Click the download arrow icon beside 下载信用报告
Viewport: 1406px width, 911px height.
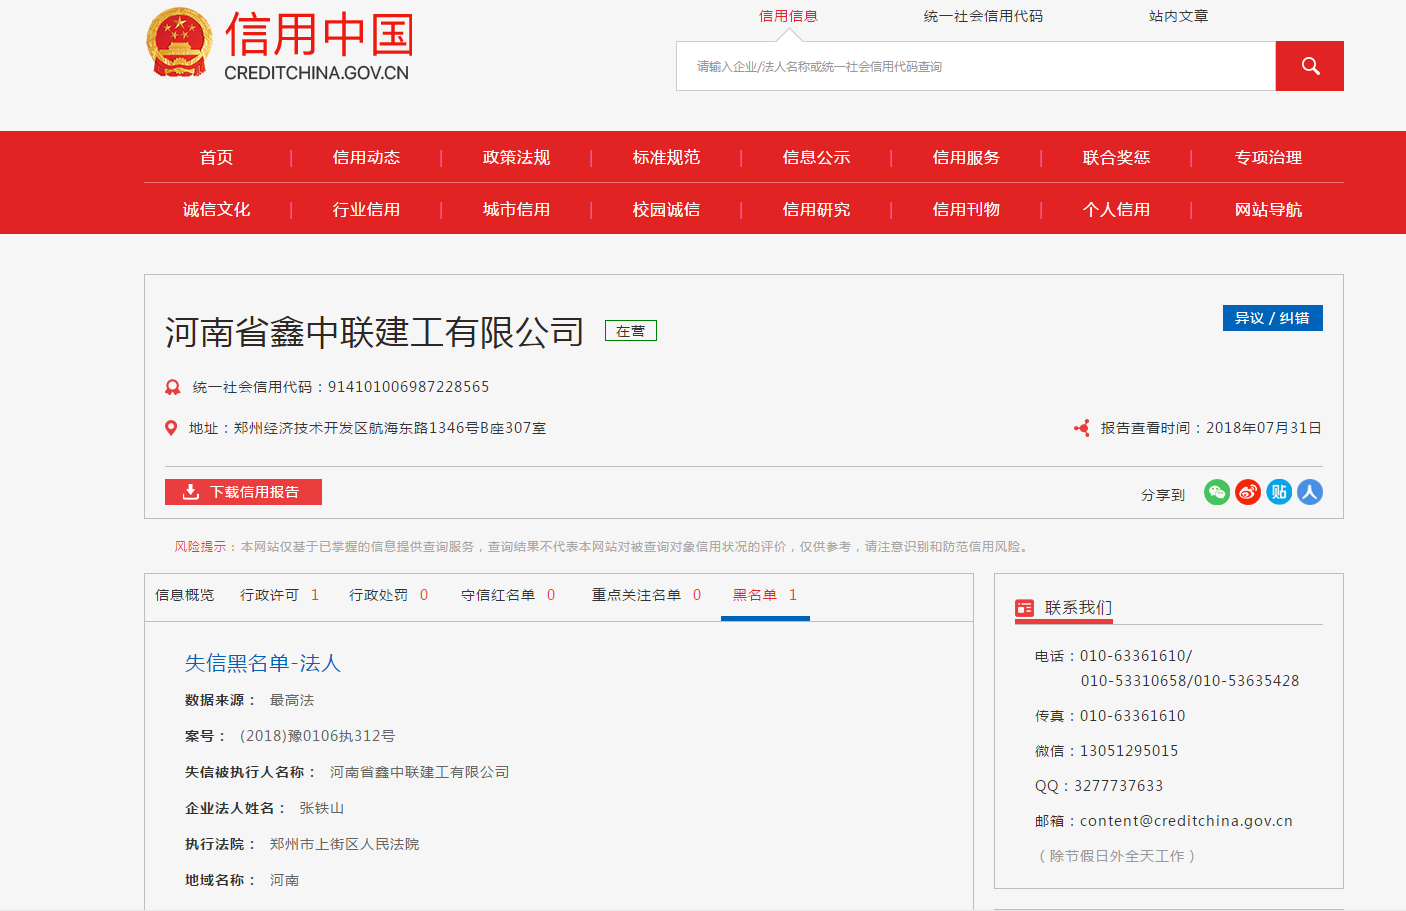pos(190,492)
